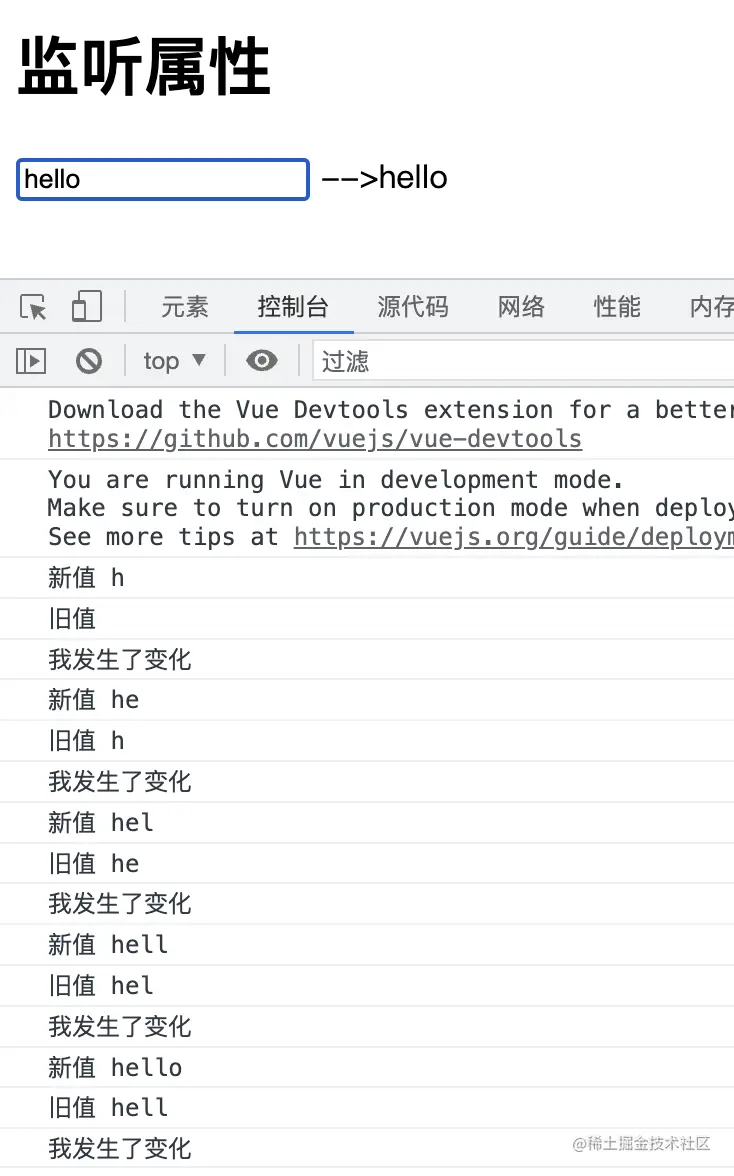Click 'Make sure to turn on production' line
This screenshot has height=1176, width=734.
391,508
